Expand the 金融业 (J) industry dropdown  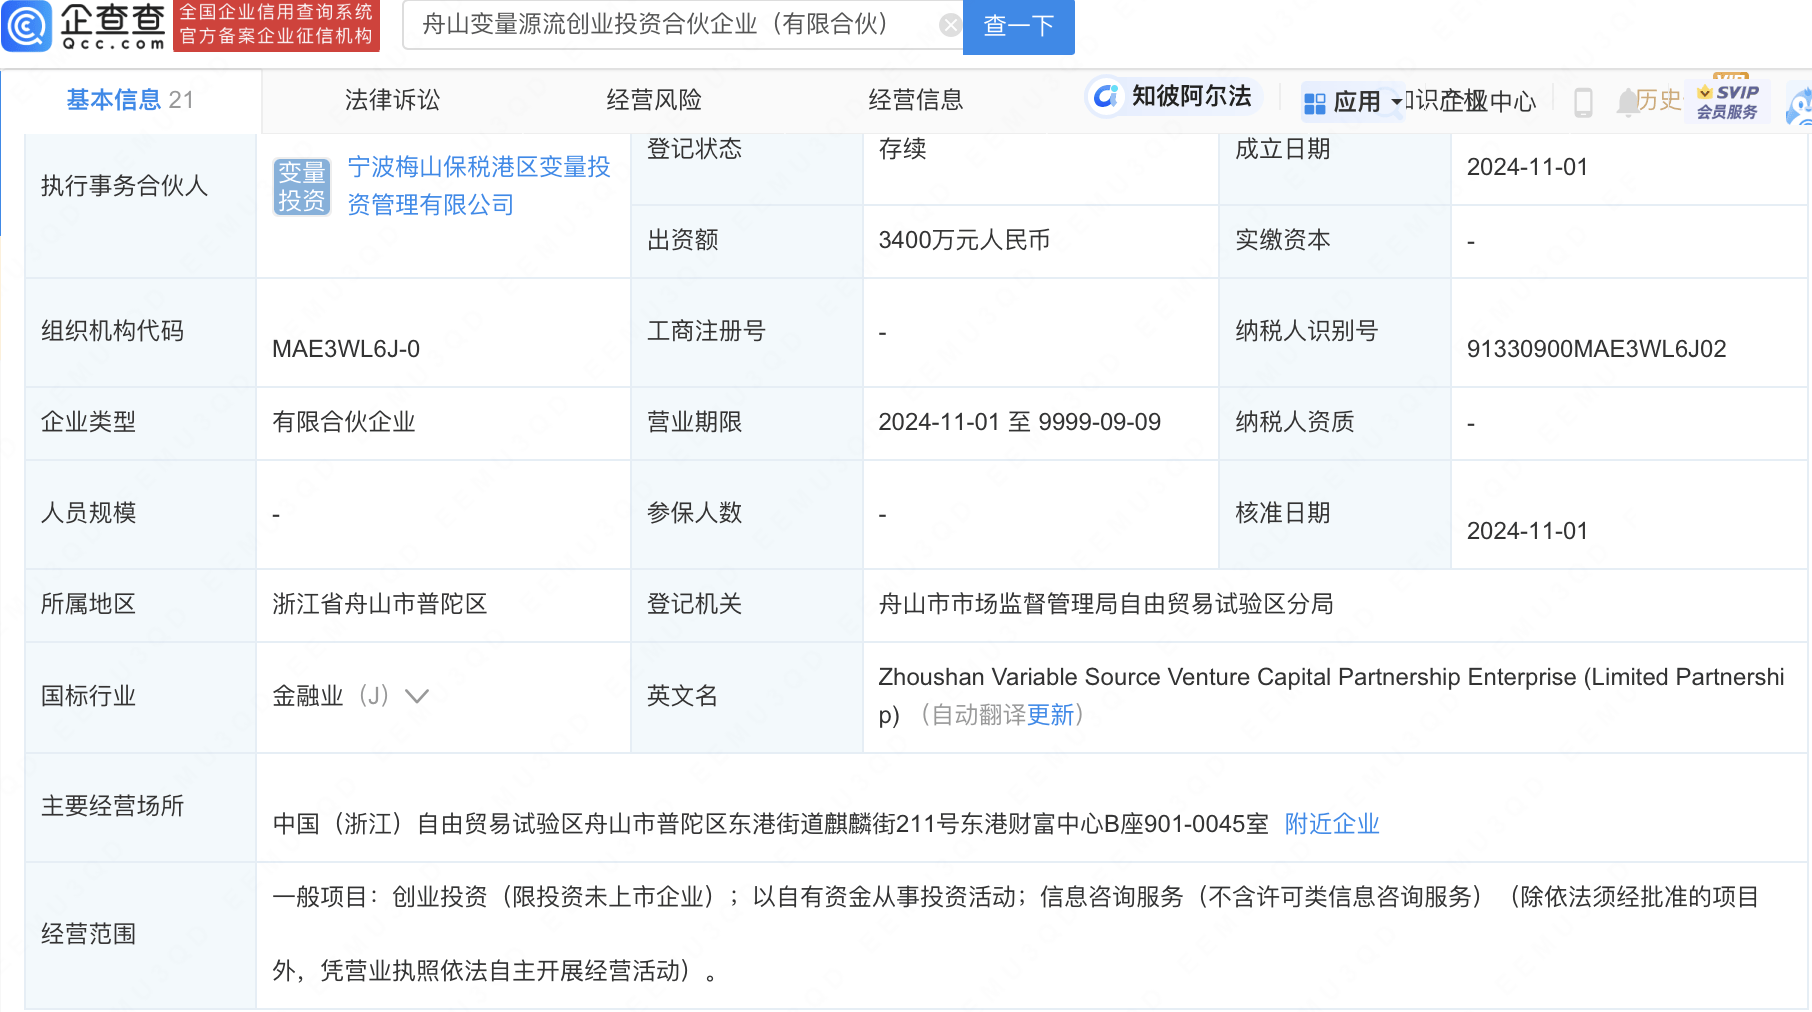pyautogui.click(x=416, y=695)
